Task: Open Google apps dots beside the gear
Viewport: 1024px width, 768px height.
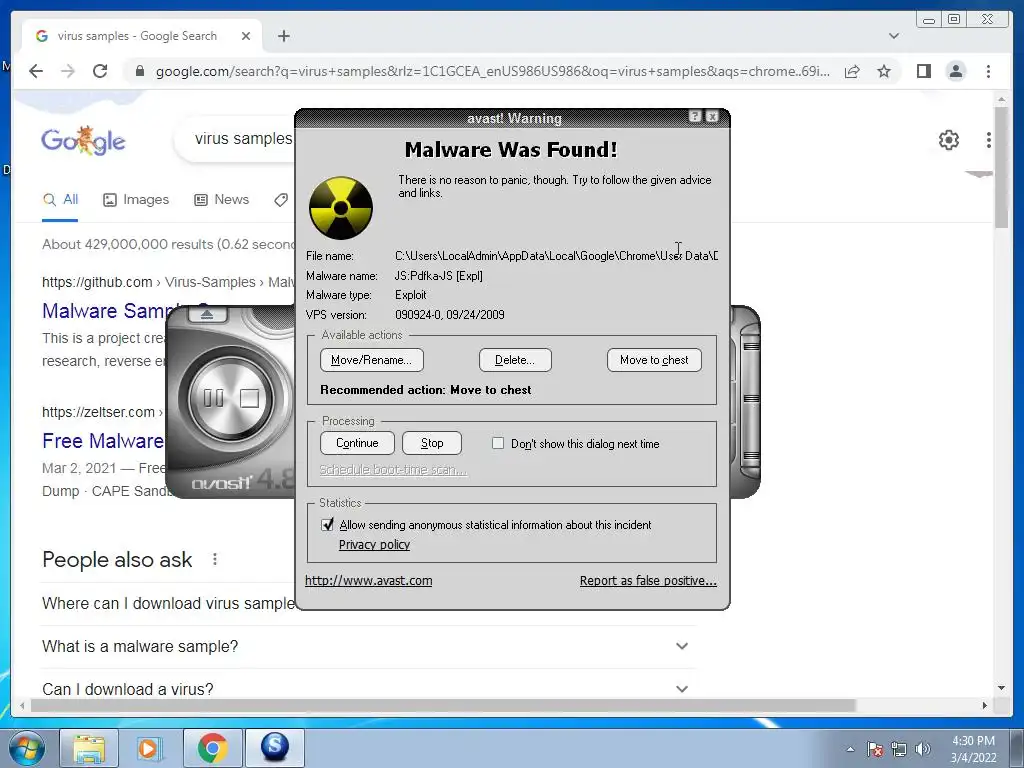Action: [x=989, y=140]
